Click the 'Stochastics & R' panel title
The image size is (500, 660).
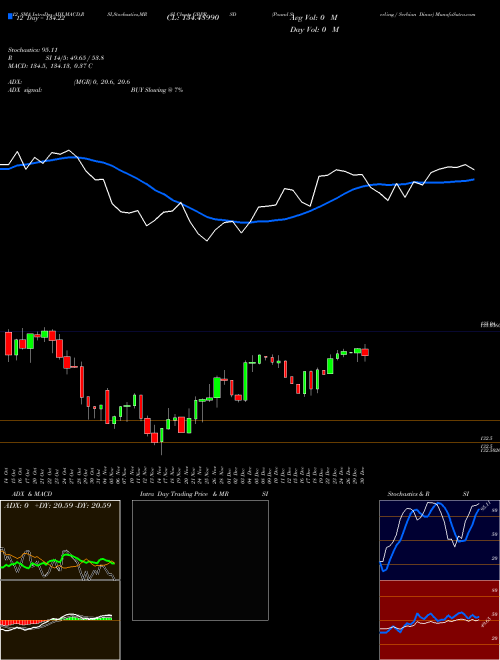(x=408, y=494)
